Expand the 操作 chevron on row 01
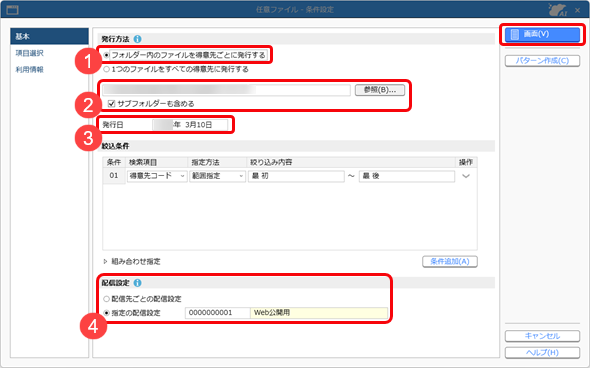The height and width of the screenshot is (368, 590). point(466,176)
